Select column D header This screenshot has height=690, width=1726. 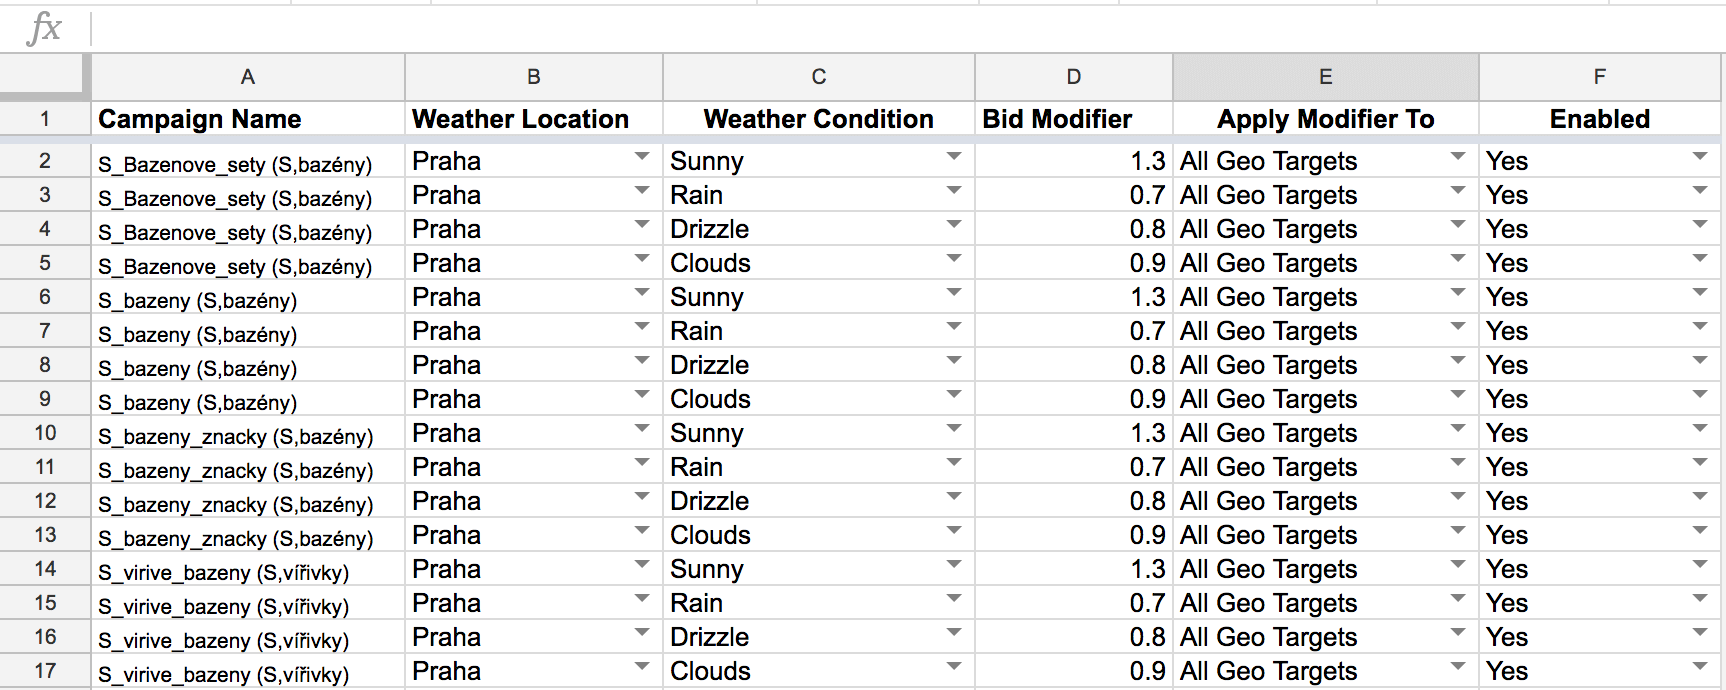pyautogui.click(x=1073, y=77)
